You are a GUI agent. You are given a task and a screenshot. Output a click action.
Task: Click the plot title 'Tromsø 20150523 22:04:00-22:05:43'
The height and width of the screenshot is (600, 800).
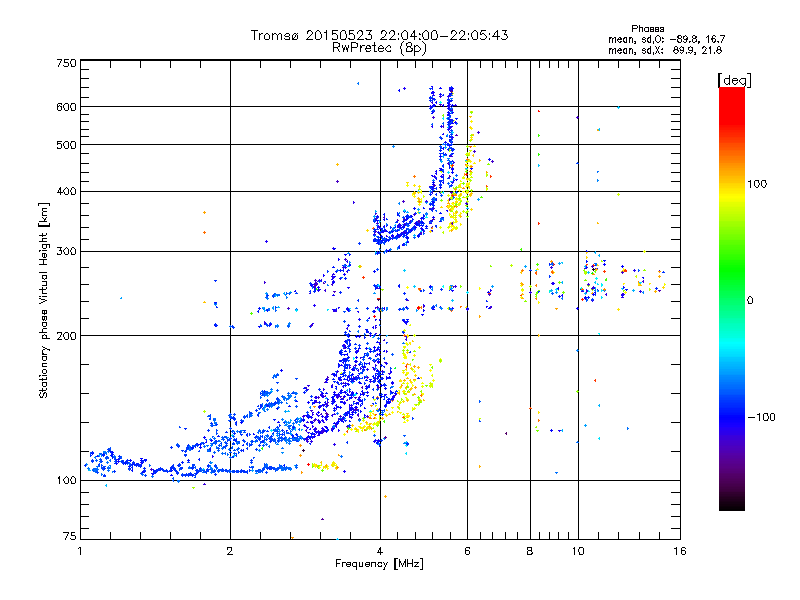[x=379, y=35]
